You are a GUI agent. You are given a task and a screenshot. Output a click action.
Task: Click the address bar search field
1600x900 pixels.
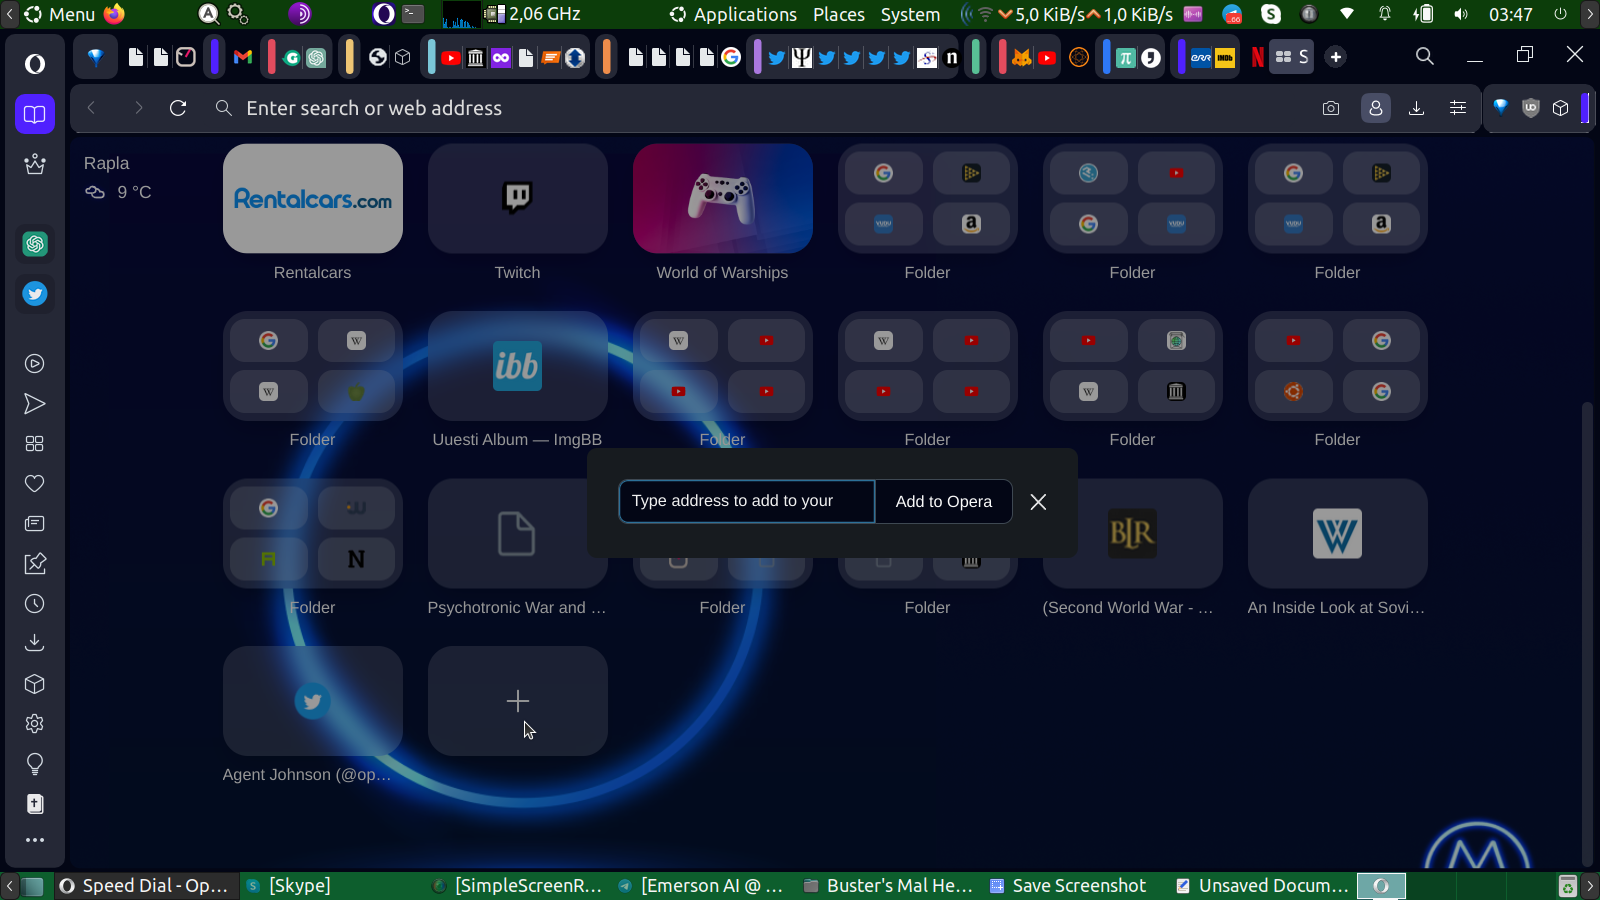[x=760, y=108]
